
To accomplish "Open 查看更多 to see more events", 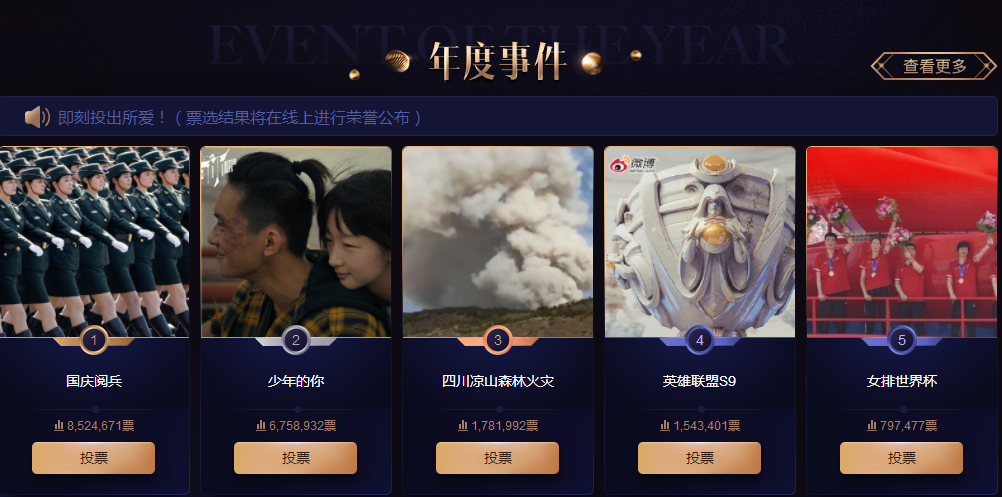I will pyautogui.click(x=934, y=66).
